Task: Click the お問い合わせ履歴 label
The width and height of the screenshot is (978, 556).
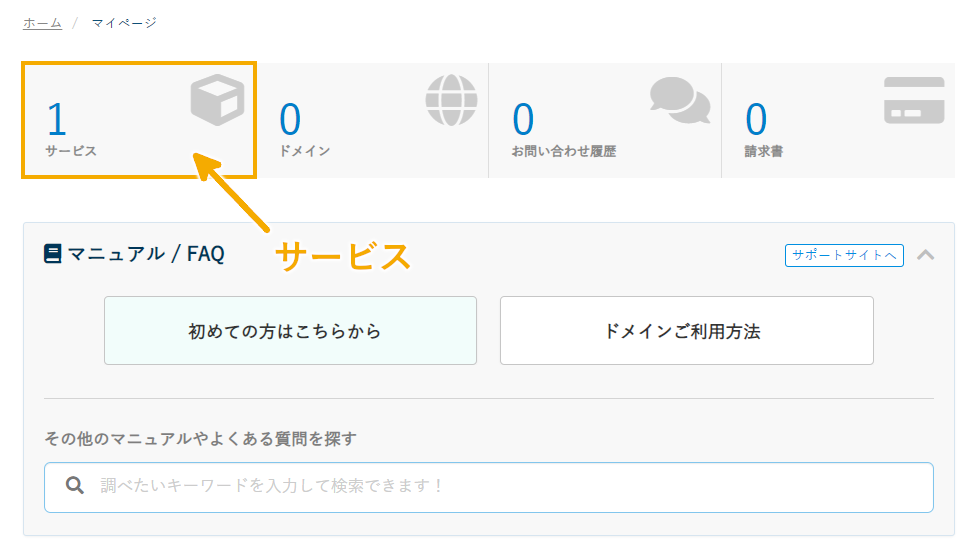Action: point(564,151)
